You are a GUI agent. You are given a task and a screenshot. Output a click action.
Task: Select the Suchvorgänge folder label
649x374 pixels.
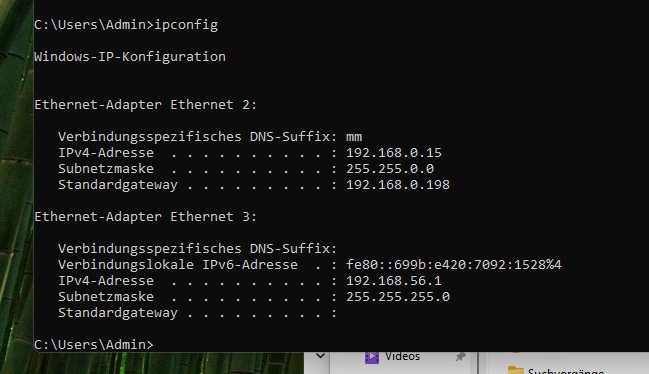566,371
